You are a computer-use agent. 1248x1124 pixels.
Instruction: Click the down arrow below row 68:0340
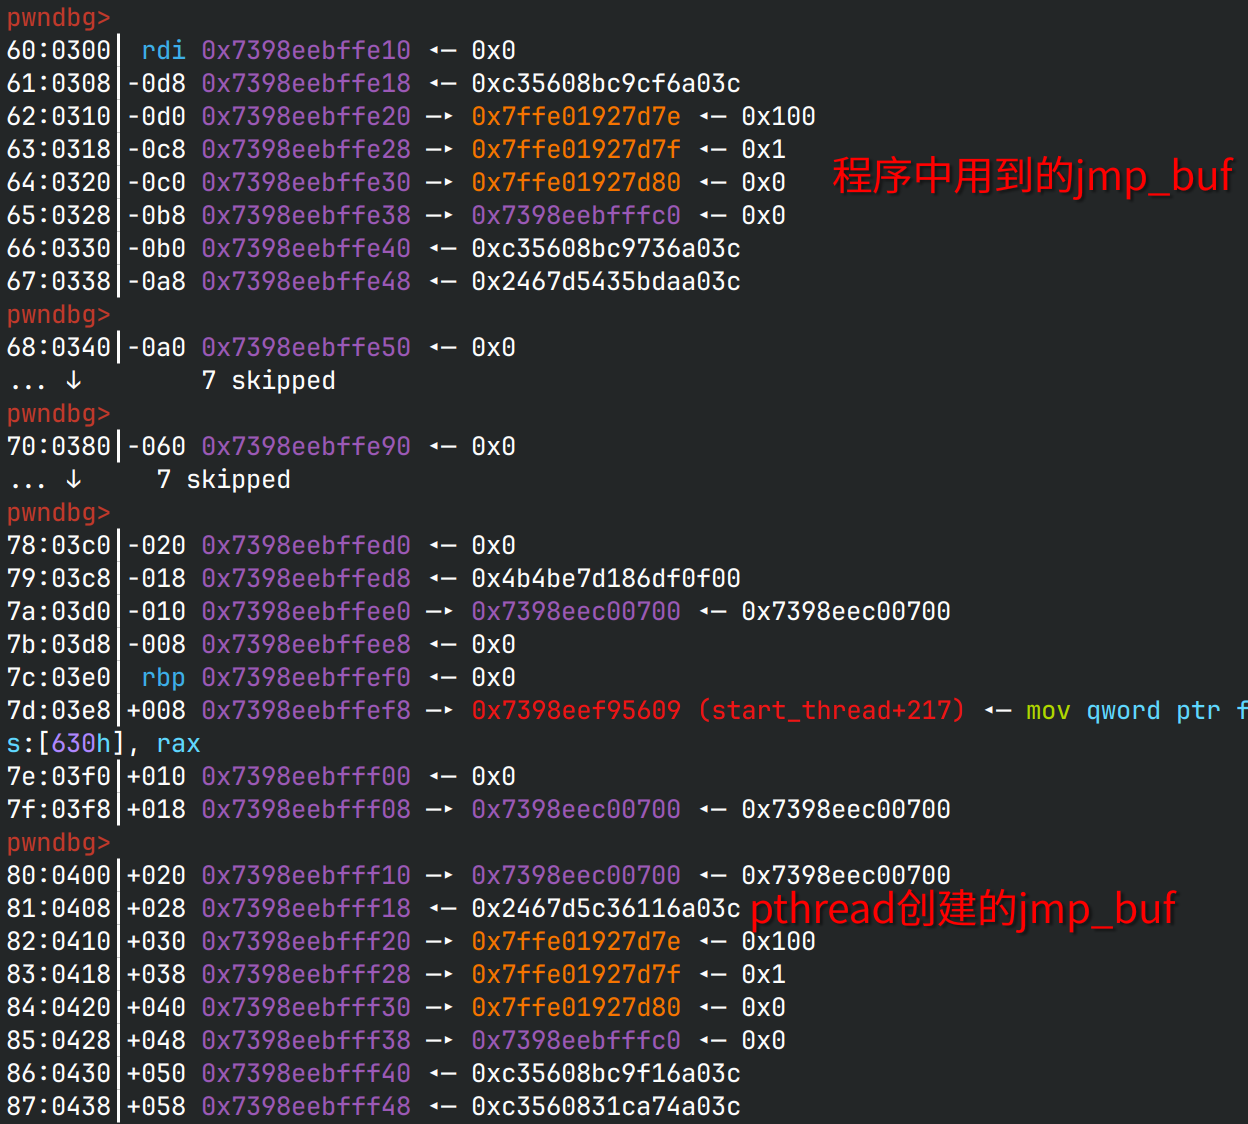(x=74, y=380)
